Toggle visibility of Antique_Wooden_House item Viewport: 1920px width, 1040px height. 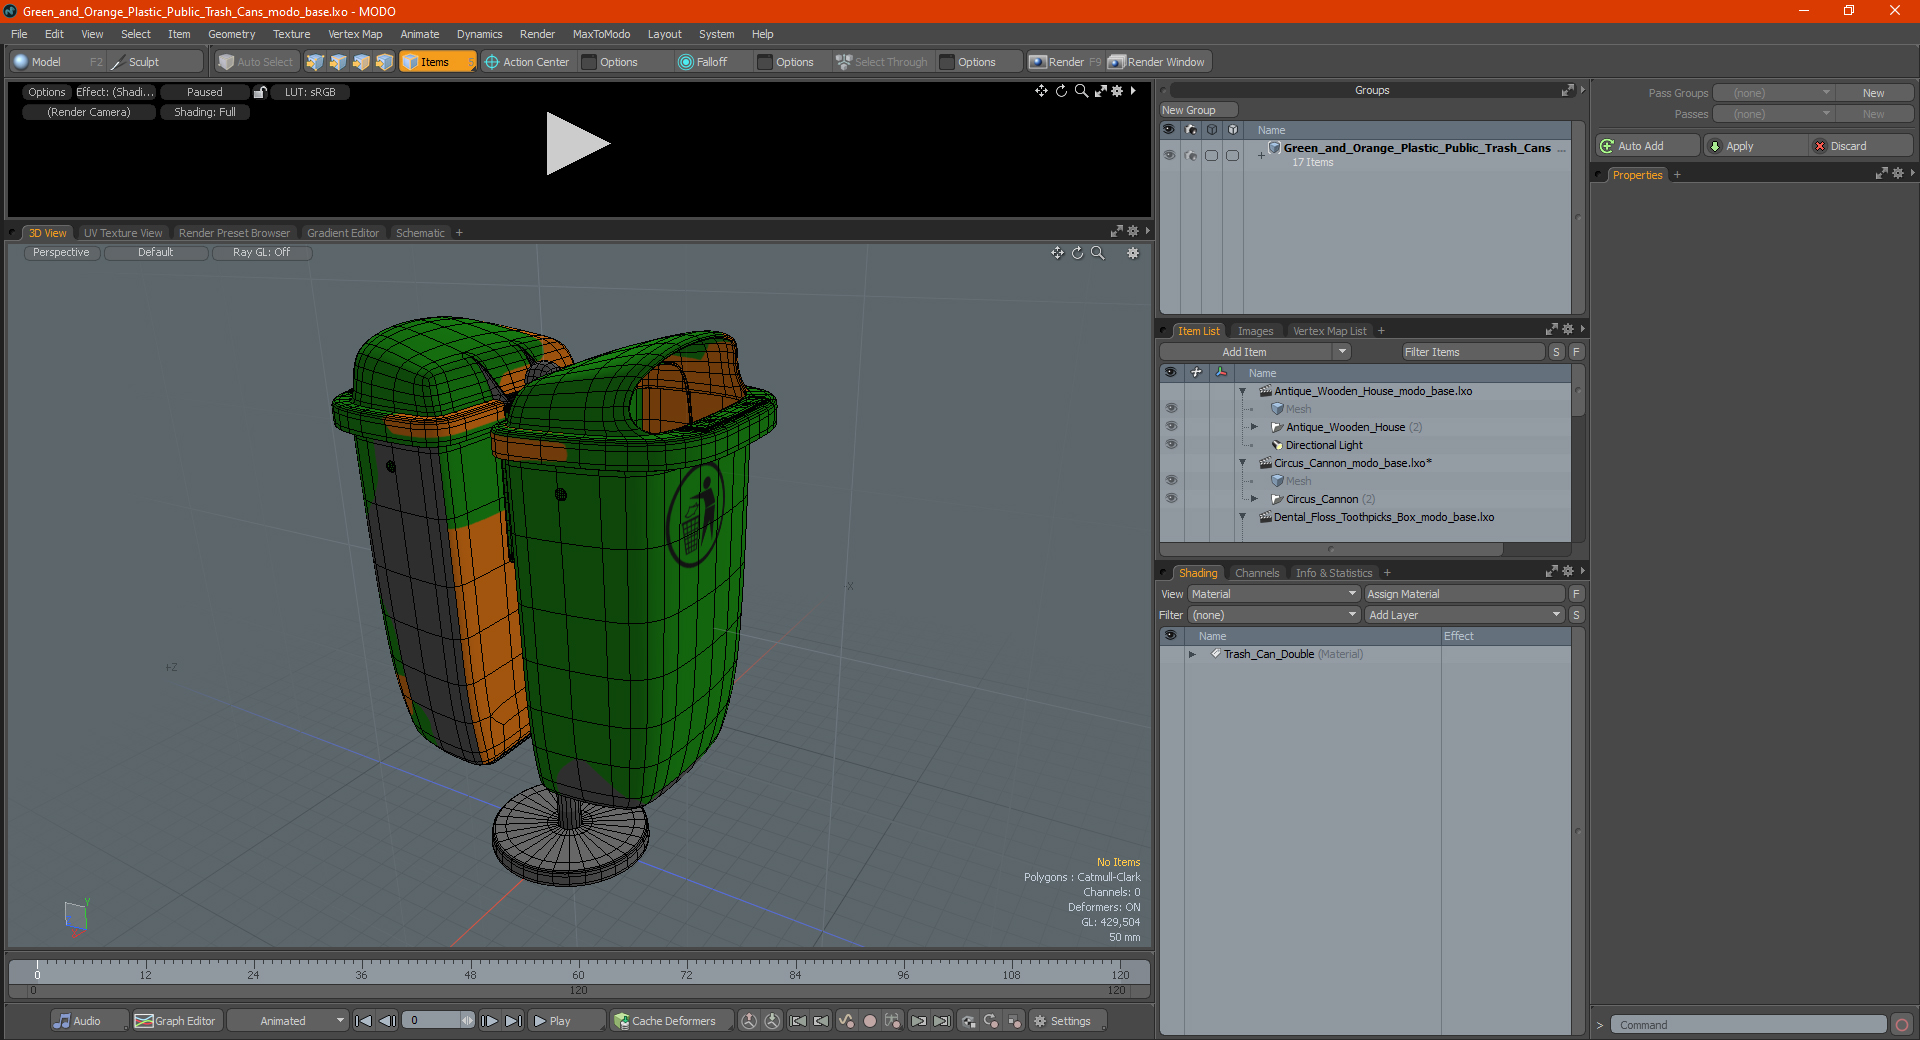pos(1171,427)
